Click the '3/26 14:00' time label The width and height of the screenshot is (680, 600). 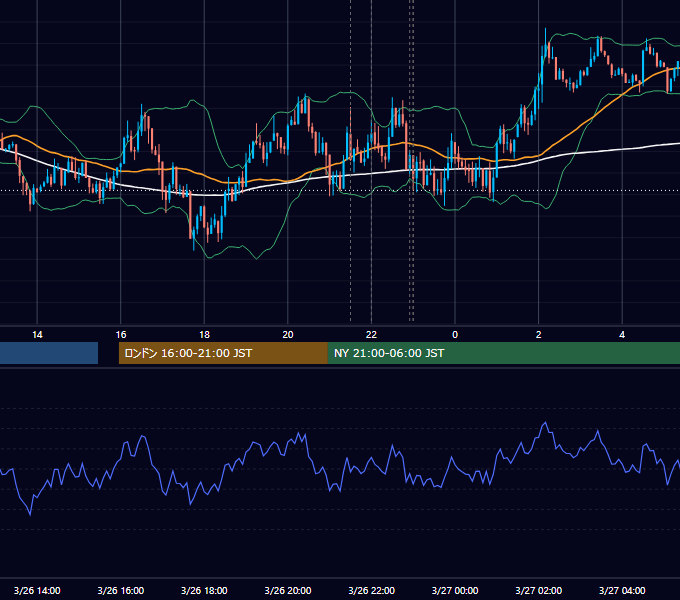[x=37, y=590]
